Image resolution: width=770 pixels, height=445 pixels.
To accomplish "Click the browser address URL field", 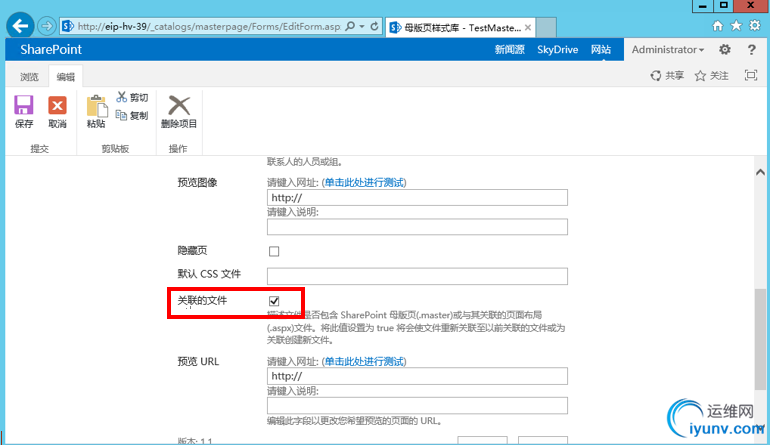I will [x=208, y=27].
